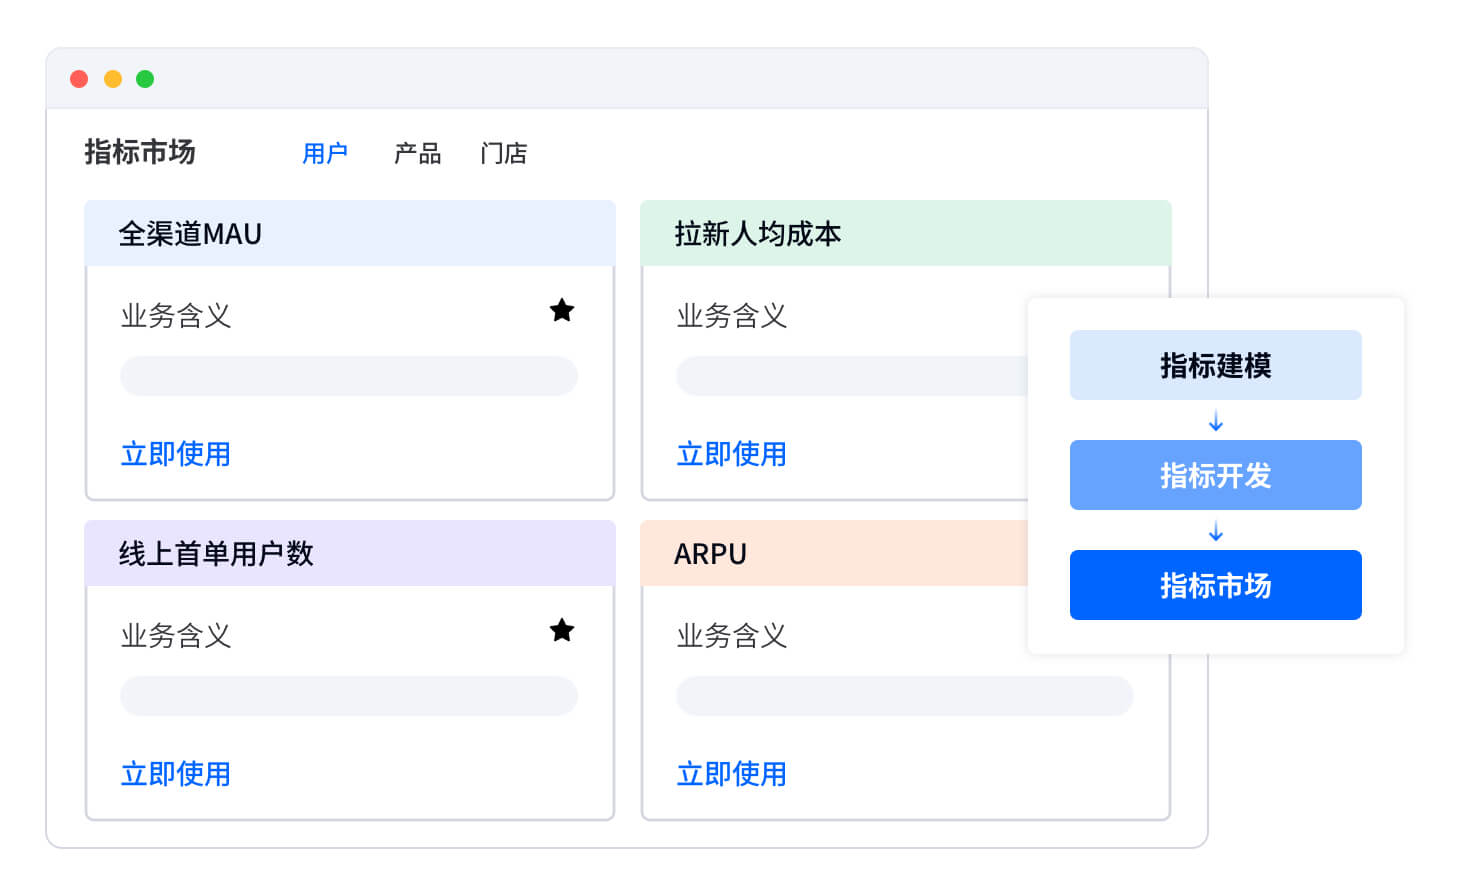This screenshot has width=1480, height=880.
Task: Switch to the 用户 tab
Action: [325, 153]
